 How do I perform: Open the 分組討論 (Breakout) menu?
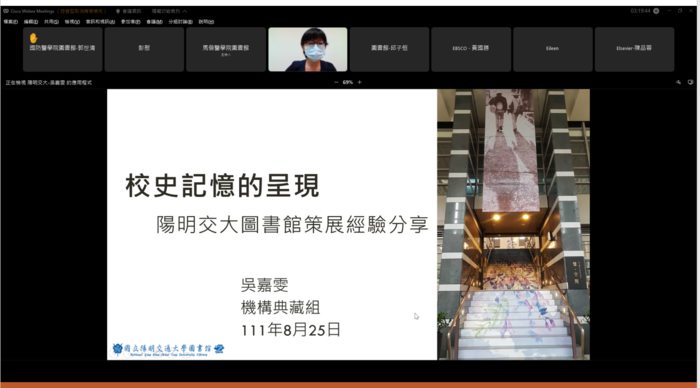[x=180, y=21]
